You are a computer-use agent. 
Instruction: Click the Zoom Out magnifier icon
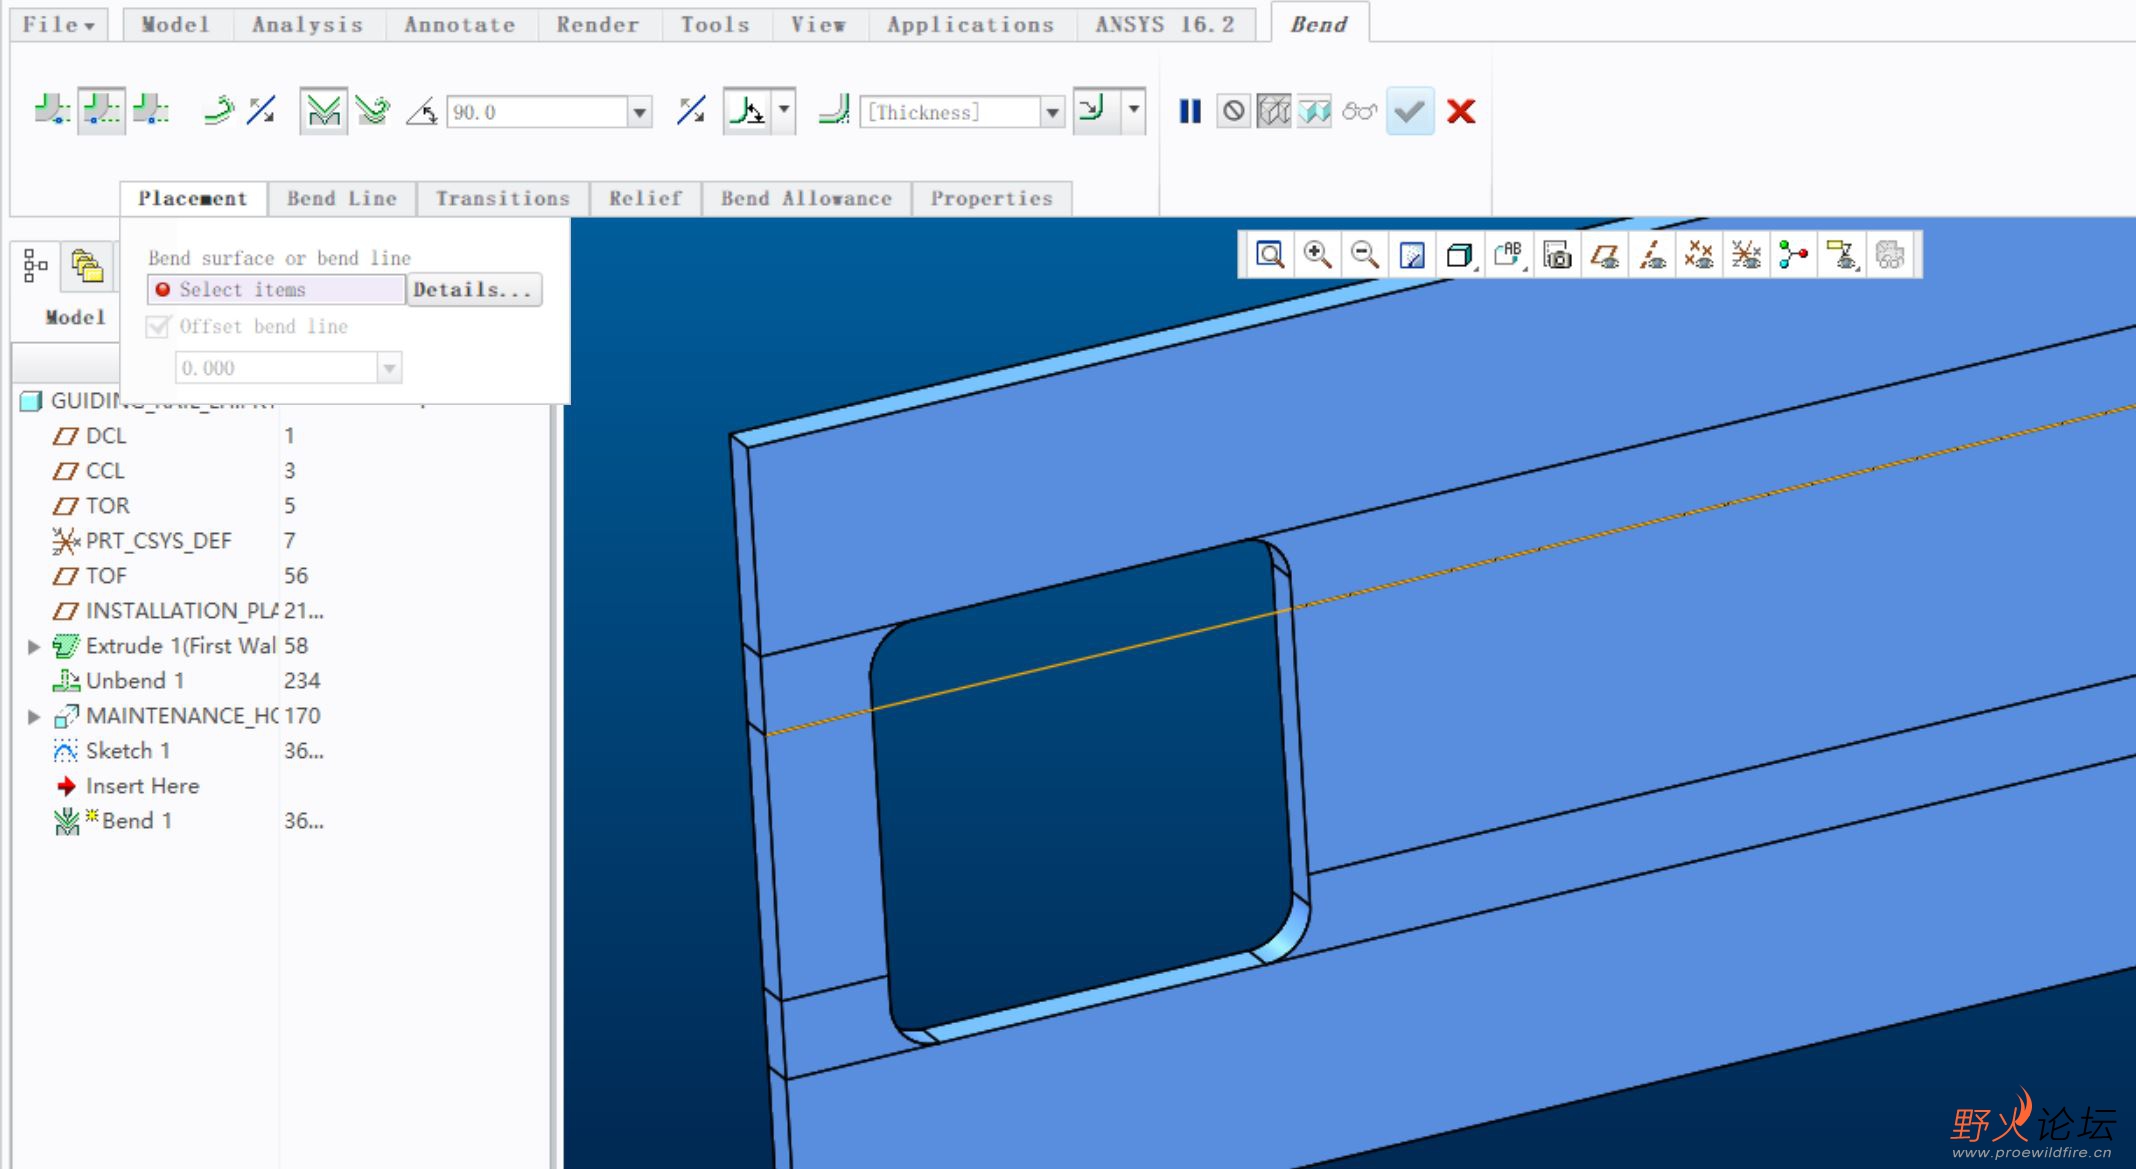1365,255
